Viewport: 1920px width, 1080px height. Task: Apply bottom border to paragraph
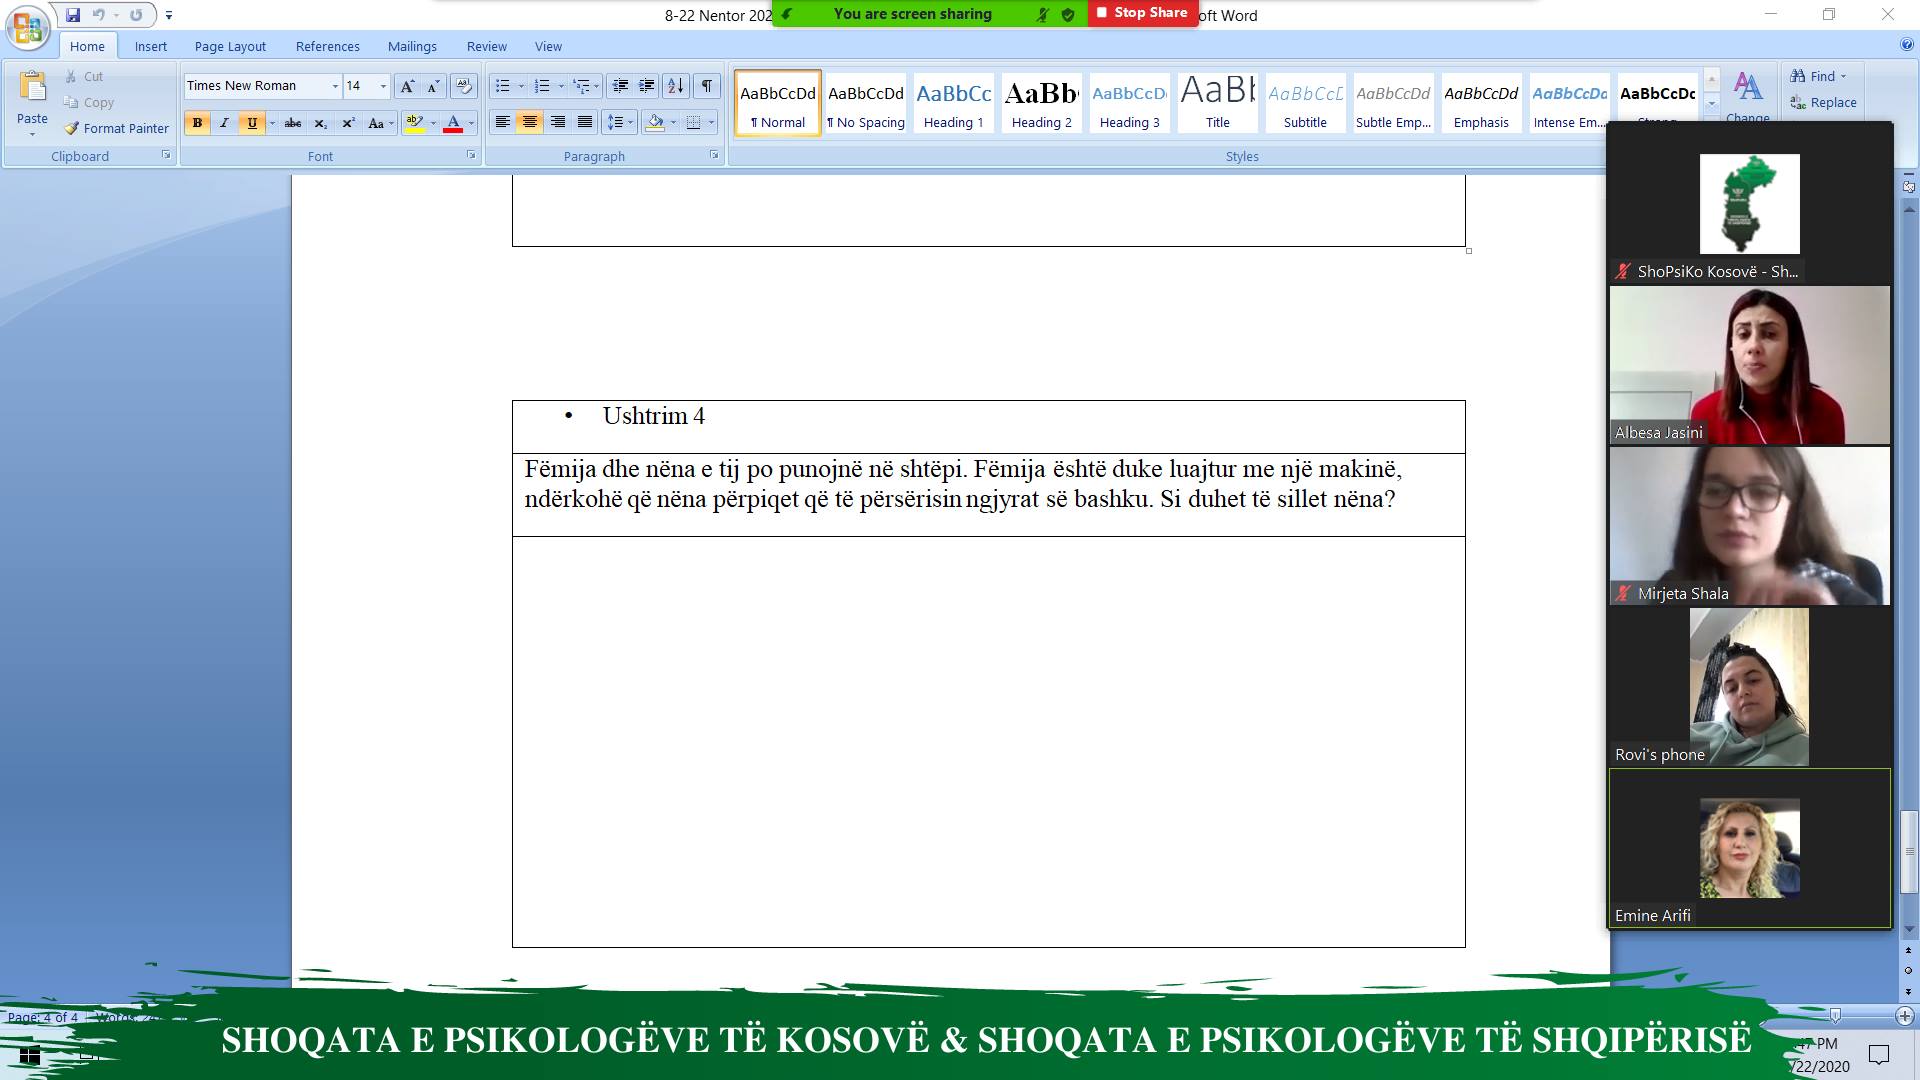click(x=693, y=123)
